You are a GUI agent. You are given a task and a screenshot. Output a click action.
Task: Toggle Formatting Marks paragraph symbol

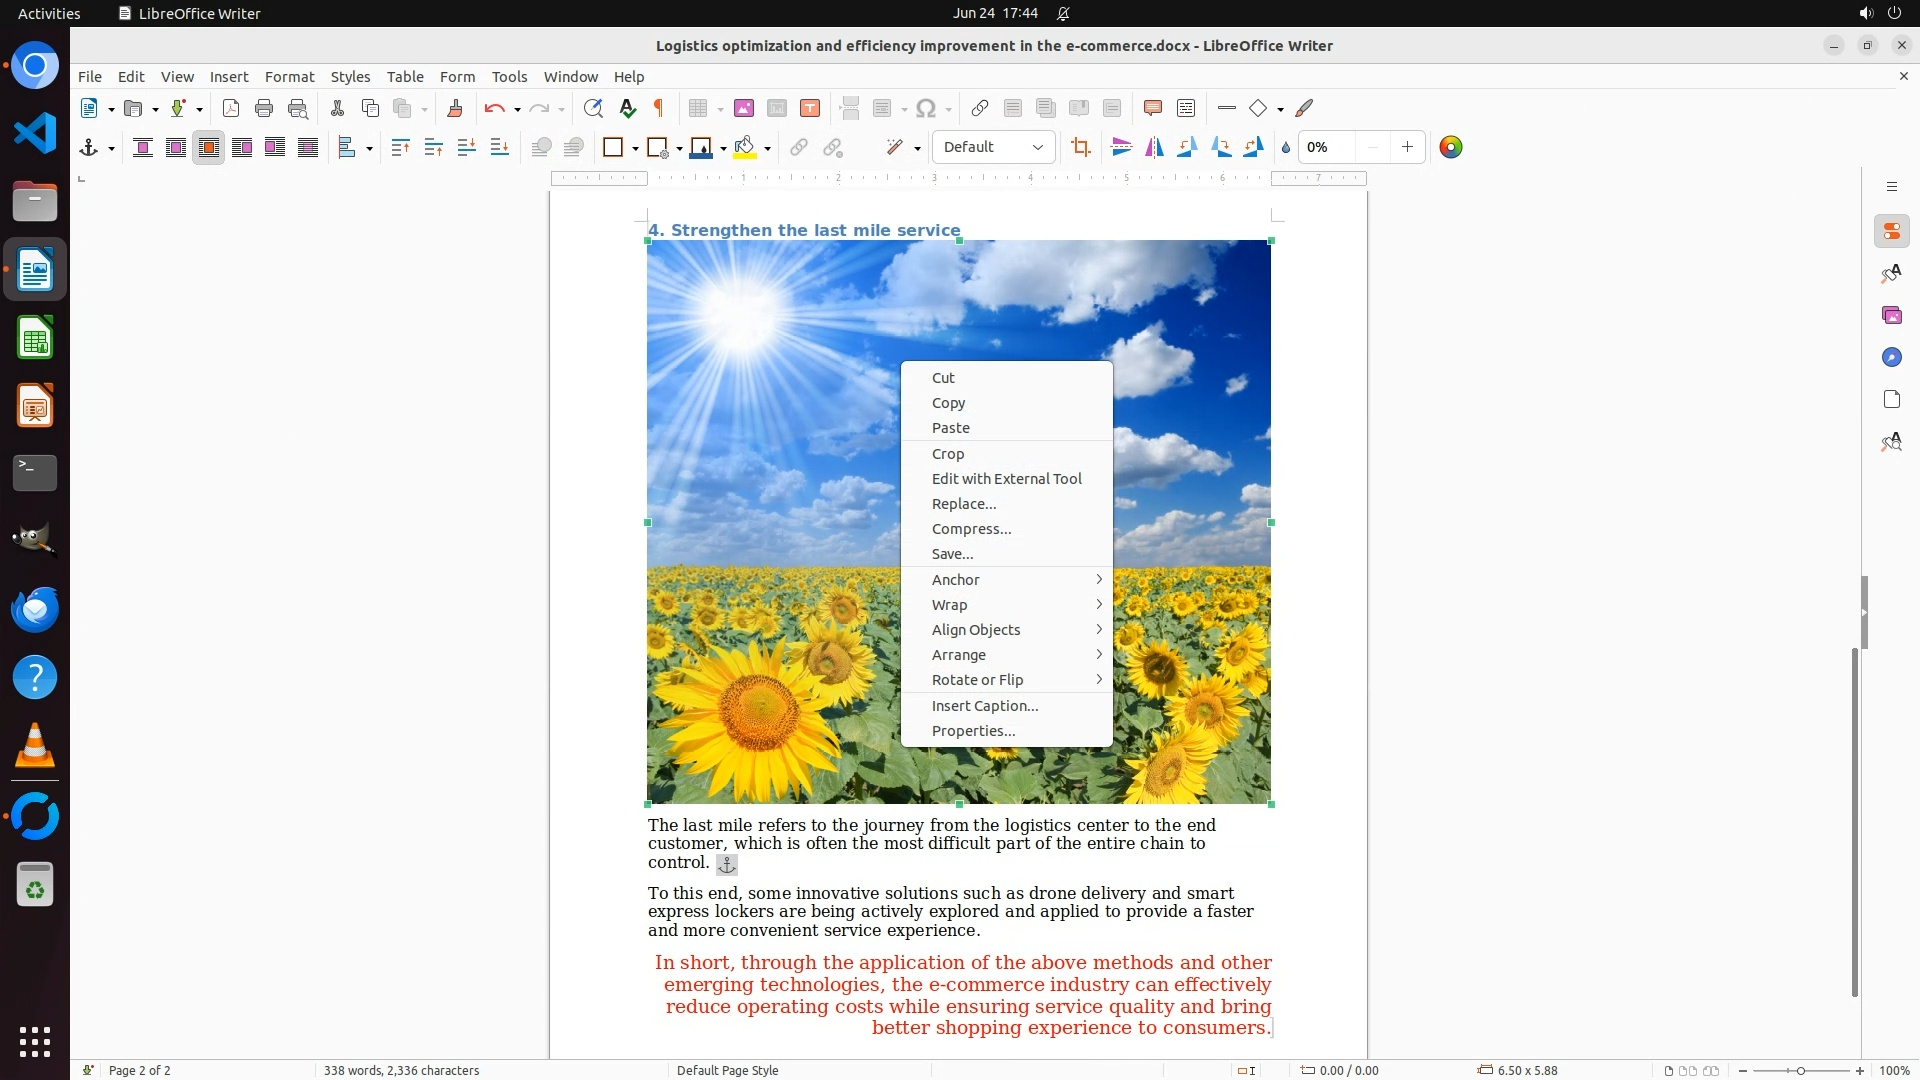659,108
